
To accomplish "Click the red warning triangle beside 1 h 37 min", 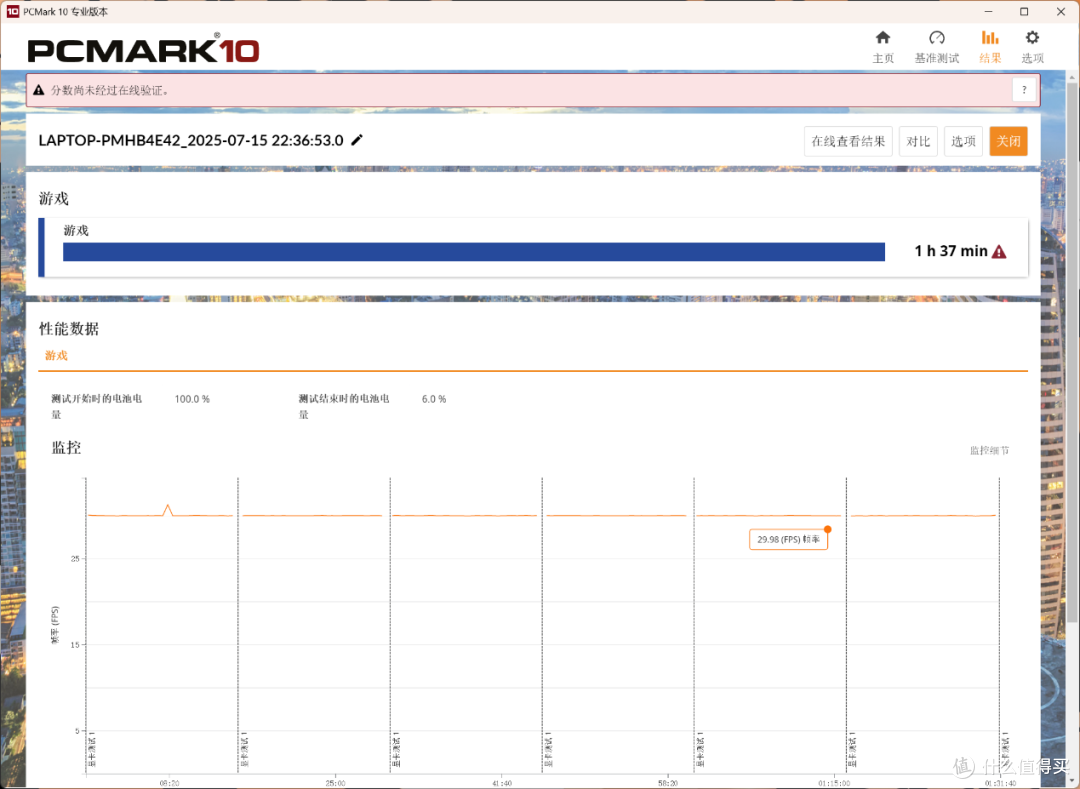I will click(999, 251).
